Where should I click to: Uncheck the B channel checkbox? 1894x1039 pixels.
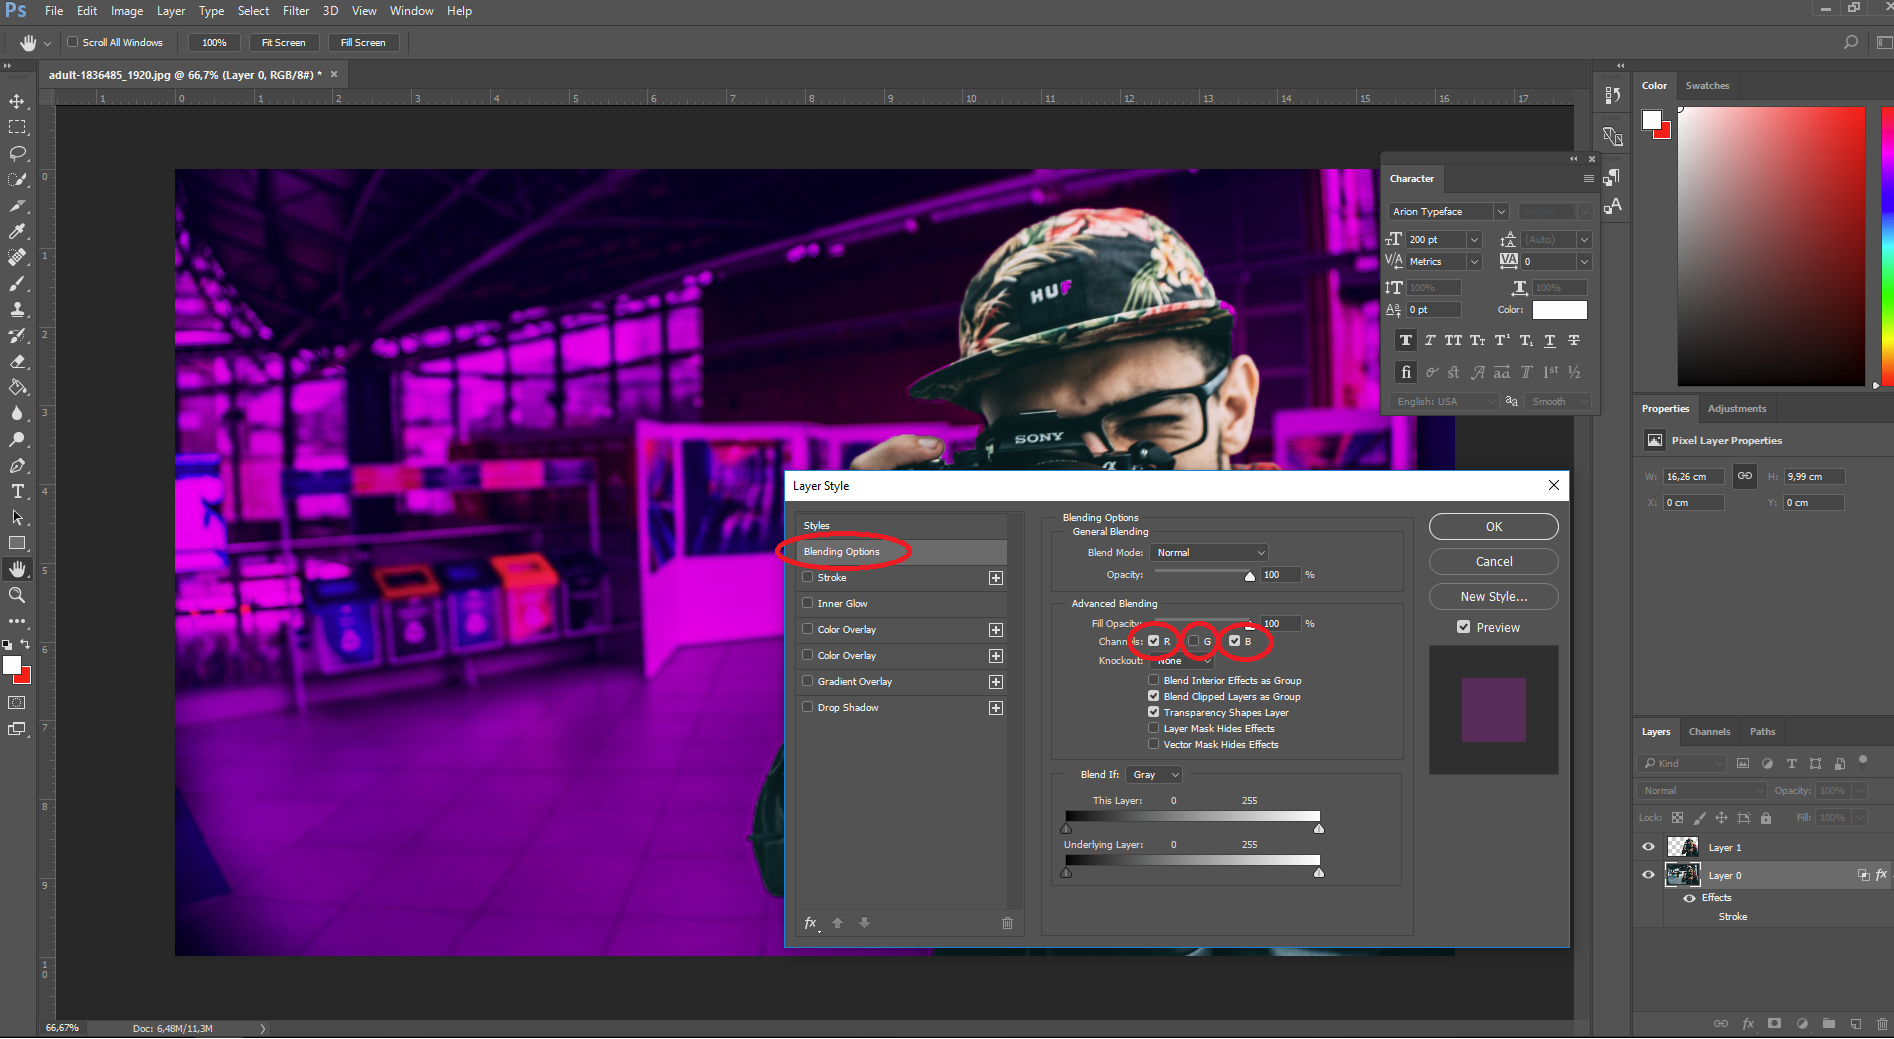click(x=1235, y=641)
